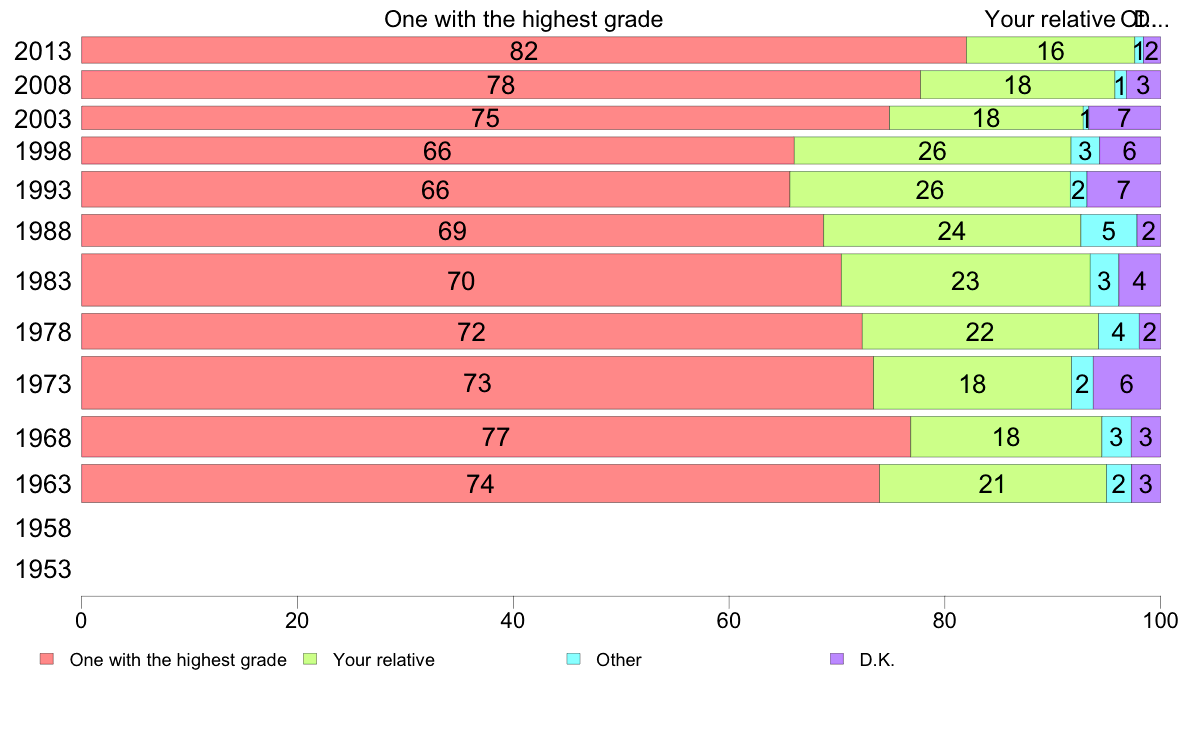The width and height of the screenshot is (1188, 736).
Task: Click the purple D.K. legend swatch
Action: pyautogui.click(x=837, y=659)
